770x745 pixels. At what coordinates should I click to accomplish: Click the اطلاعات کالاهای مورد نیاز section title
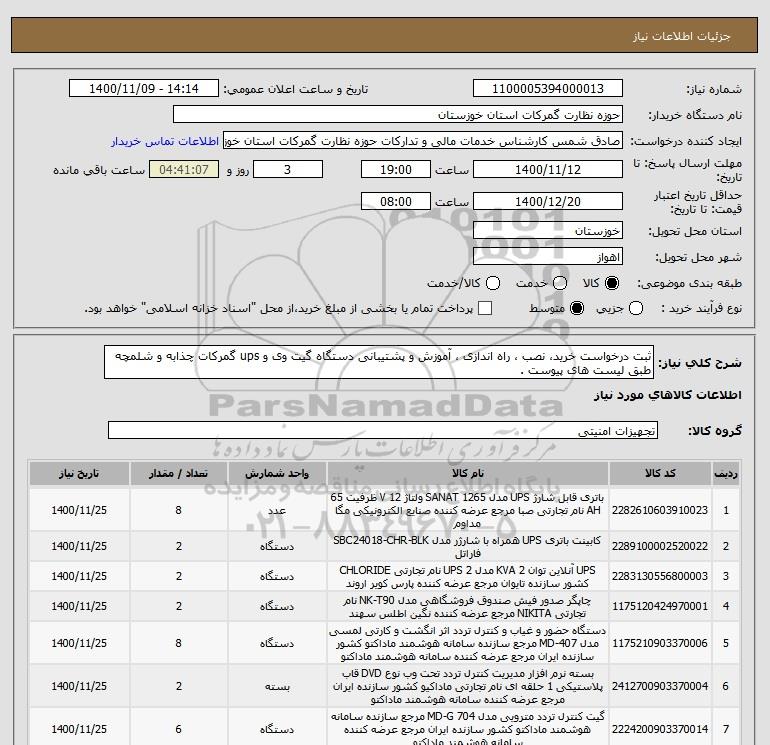[x=667, y=395]
